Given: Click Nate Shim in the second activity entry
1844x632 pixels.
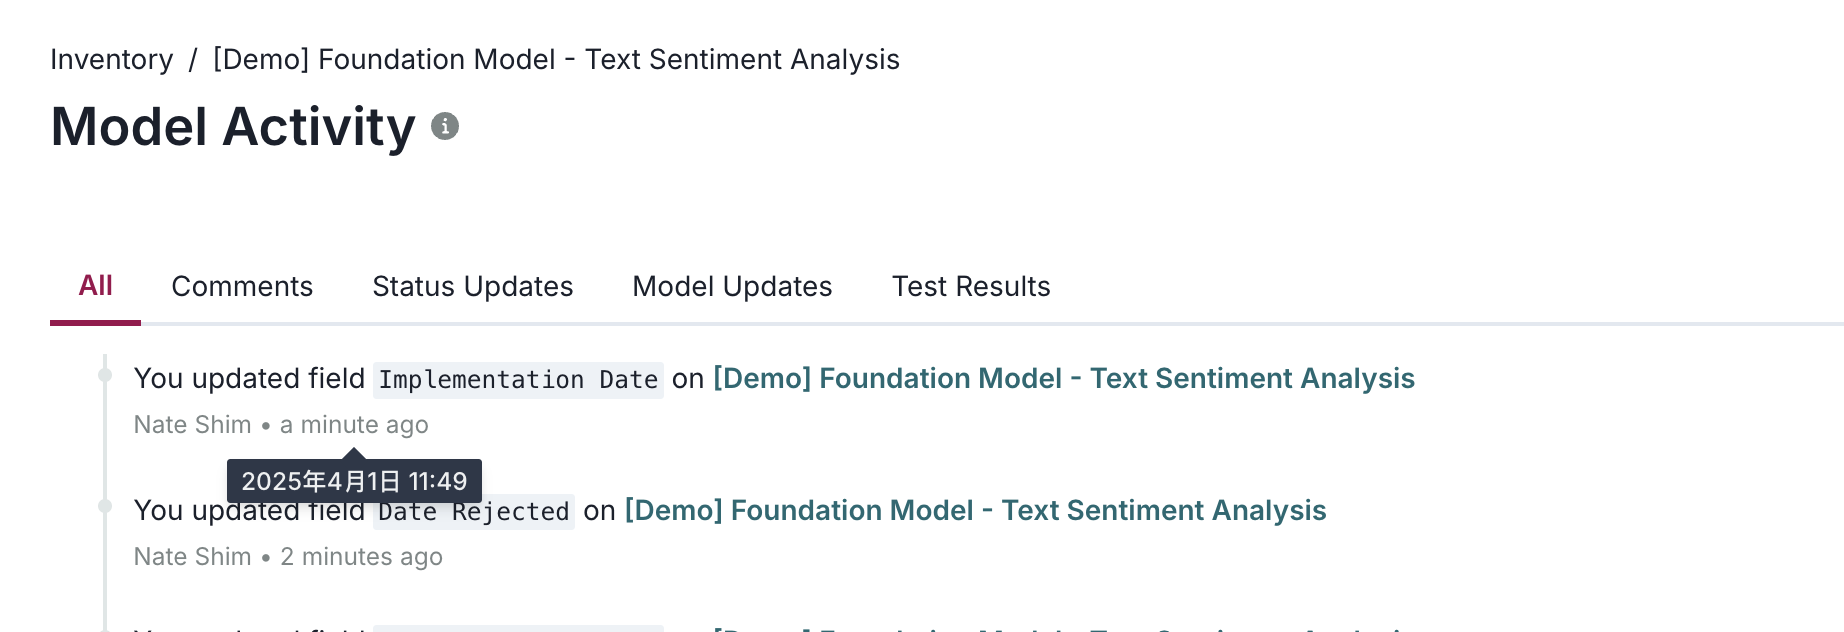Looking at the screenshot, I should pyautogui.click(x=191, y=556).
